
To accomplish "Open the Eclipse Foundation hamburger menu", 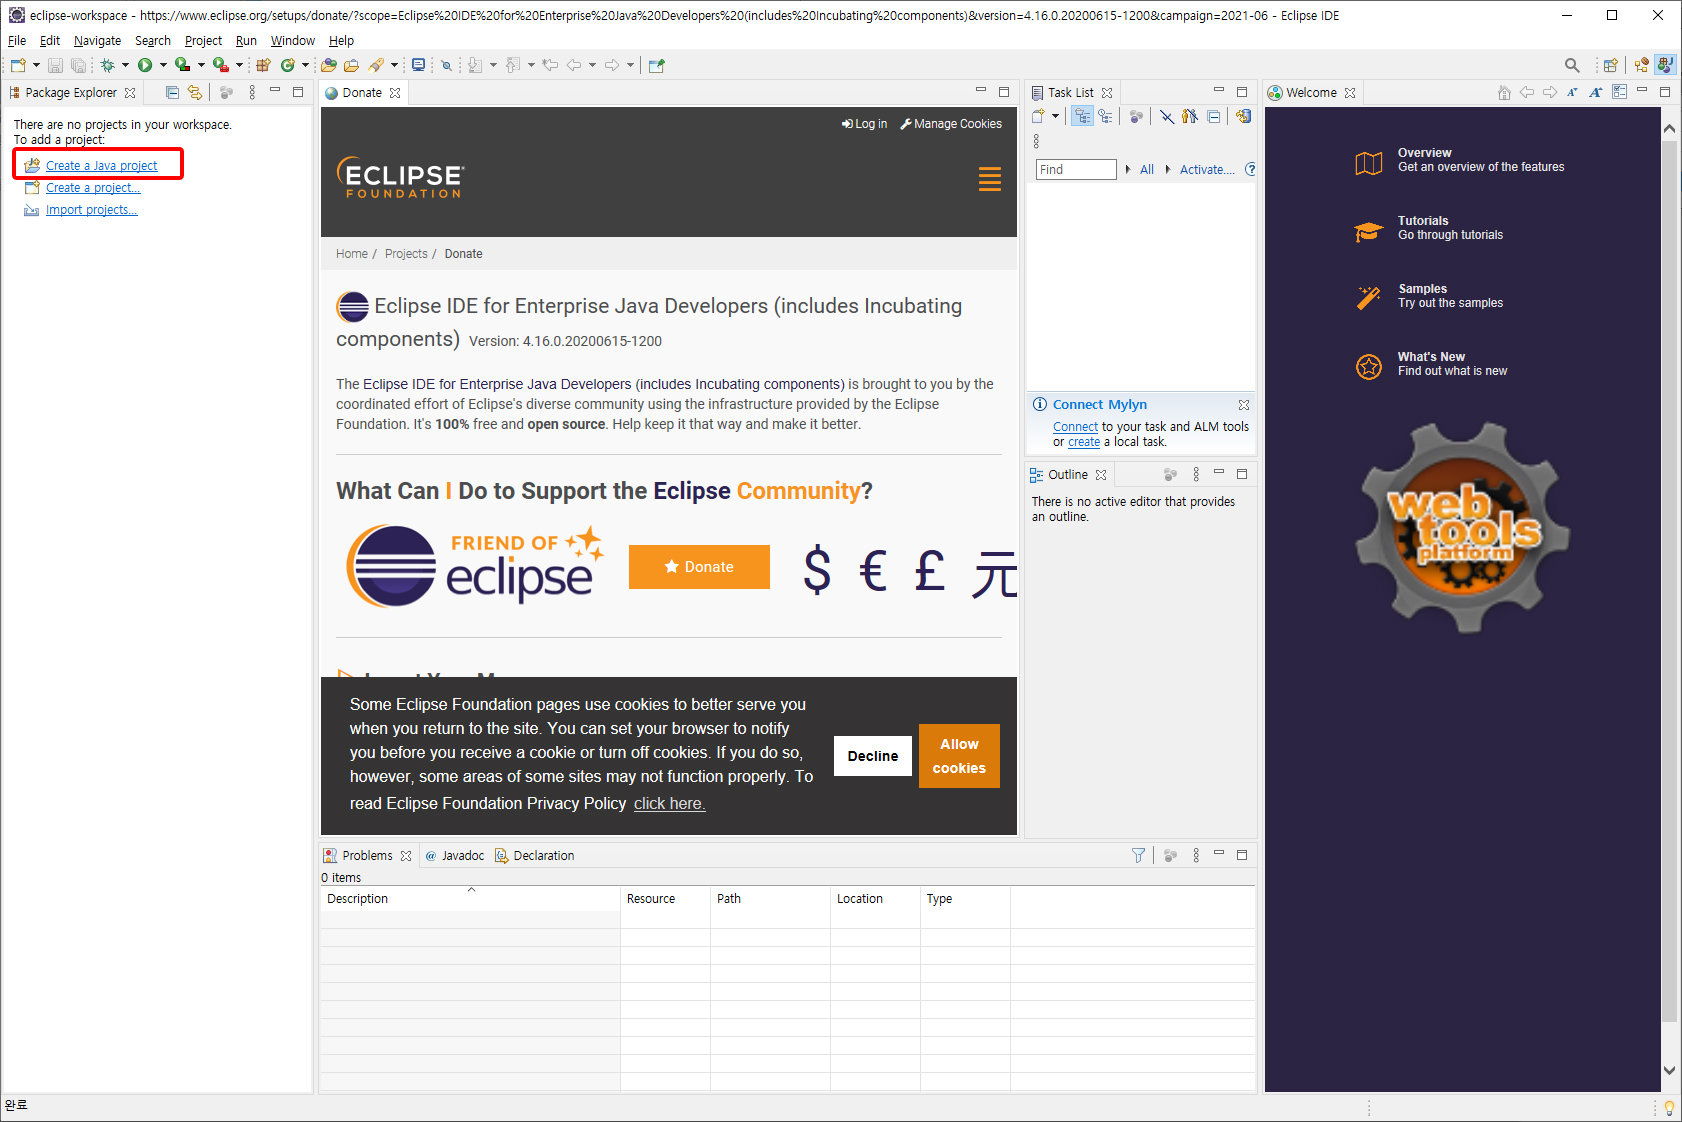I will point(990,179).
